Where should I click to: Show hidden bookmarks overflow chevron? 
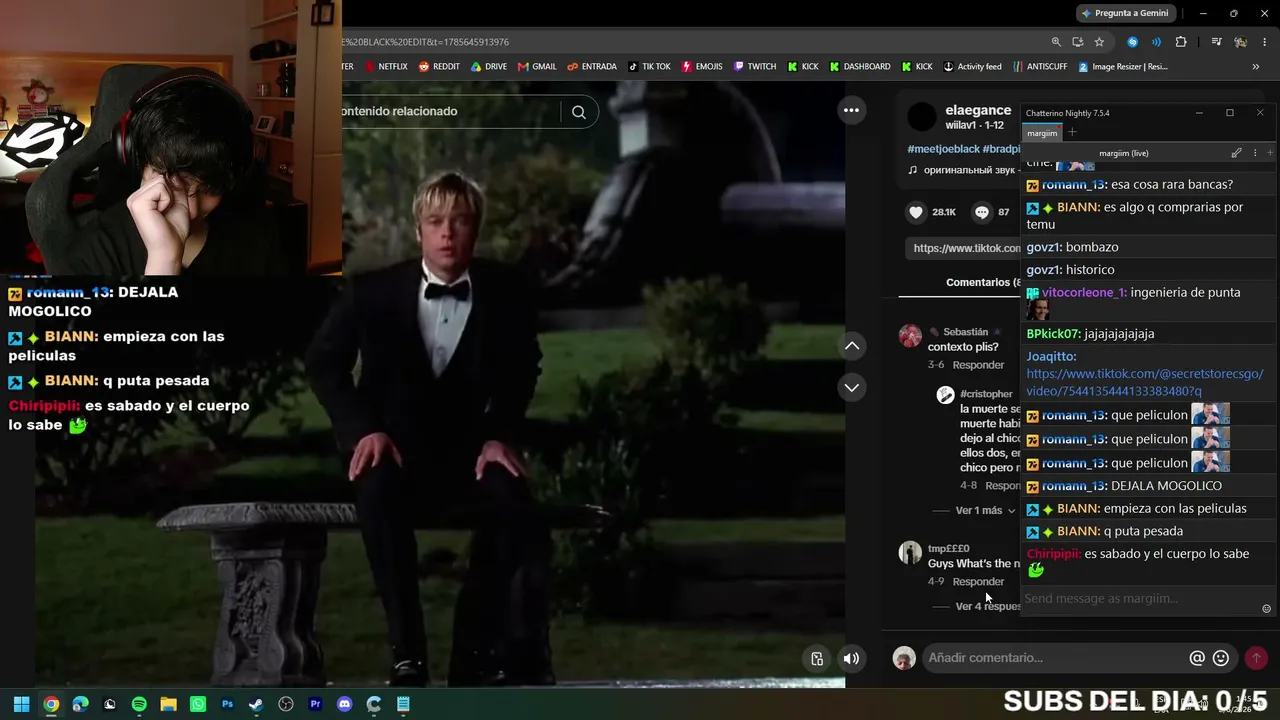coord(1255,67)
